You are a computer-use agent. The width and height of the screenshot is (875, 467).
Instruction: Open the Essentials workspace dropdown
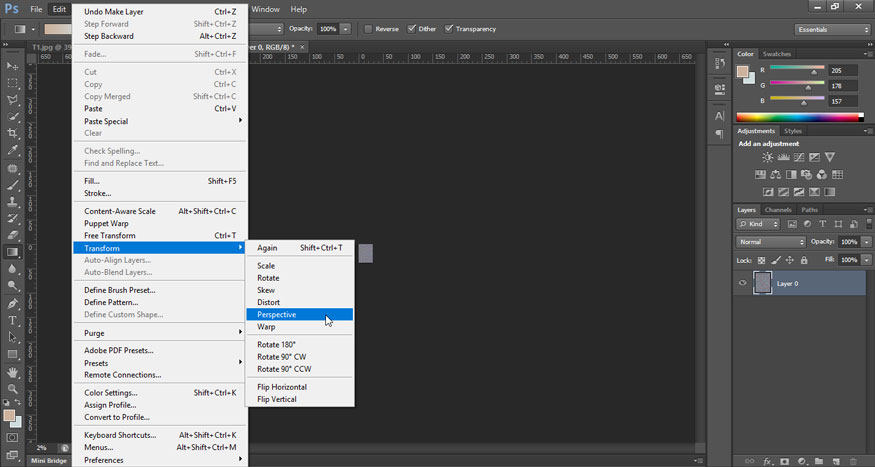(832, 29)
